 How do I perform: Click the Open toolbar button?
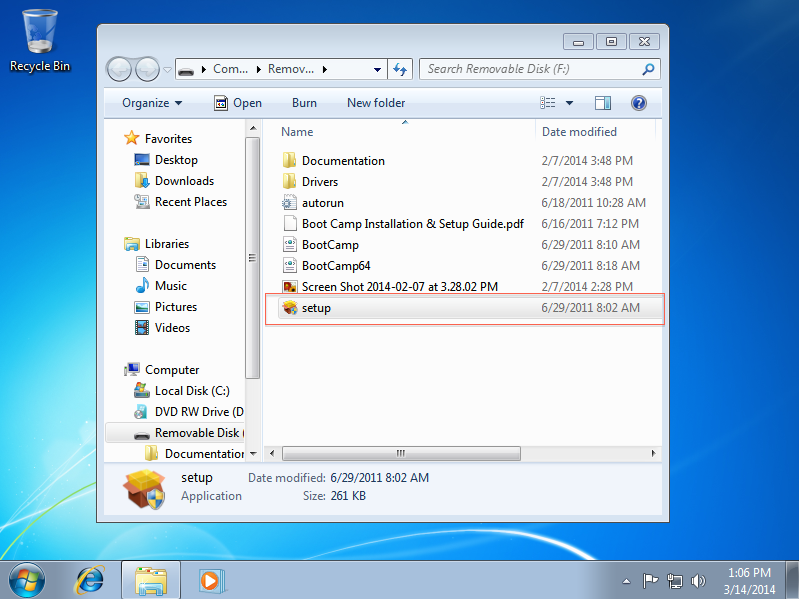click(x=237, y=103)
